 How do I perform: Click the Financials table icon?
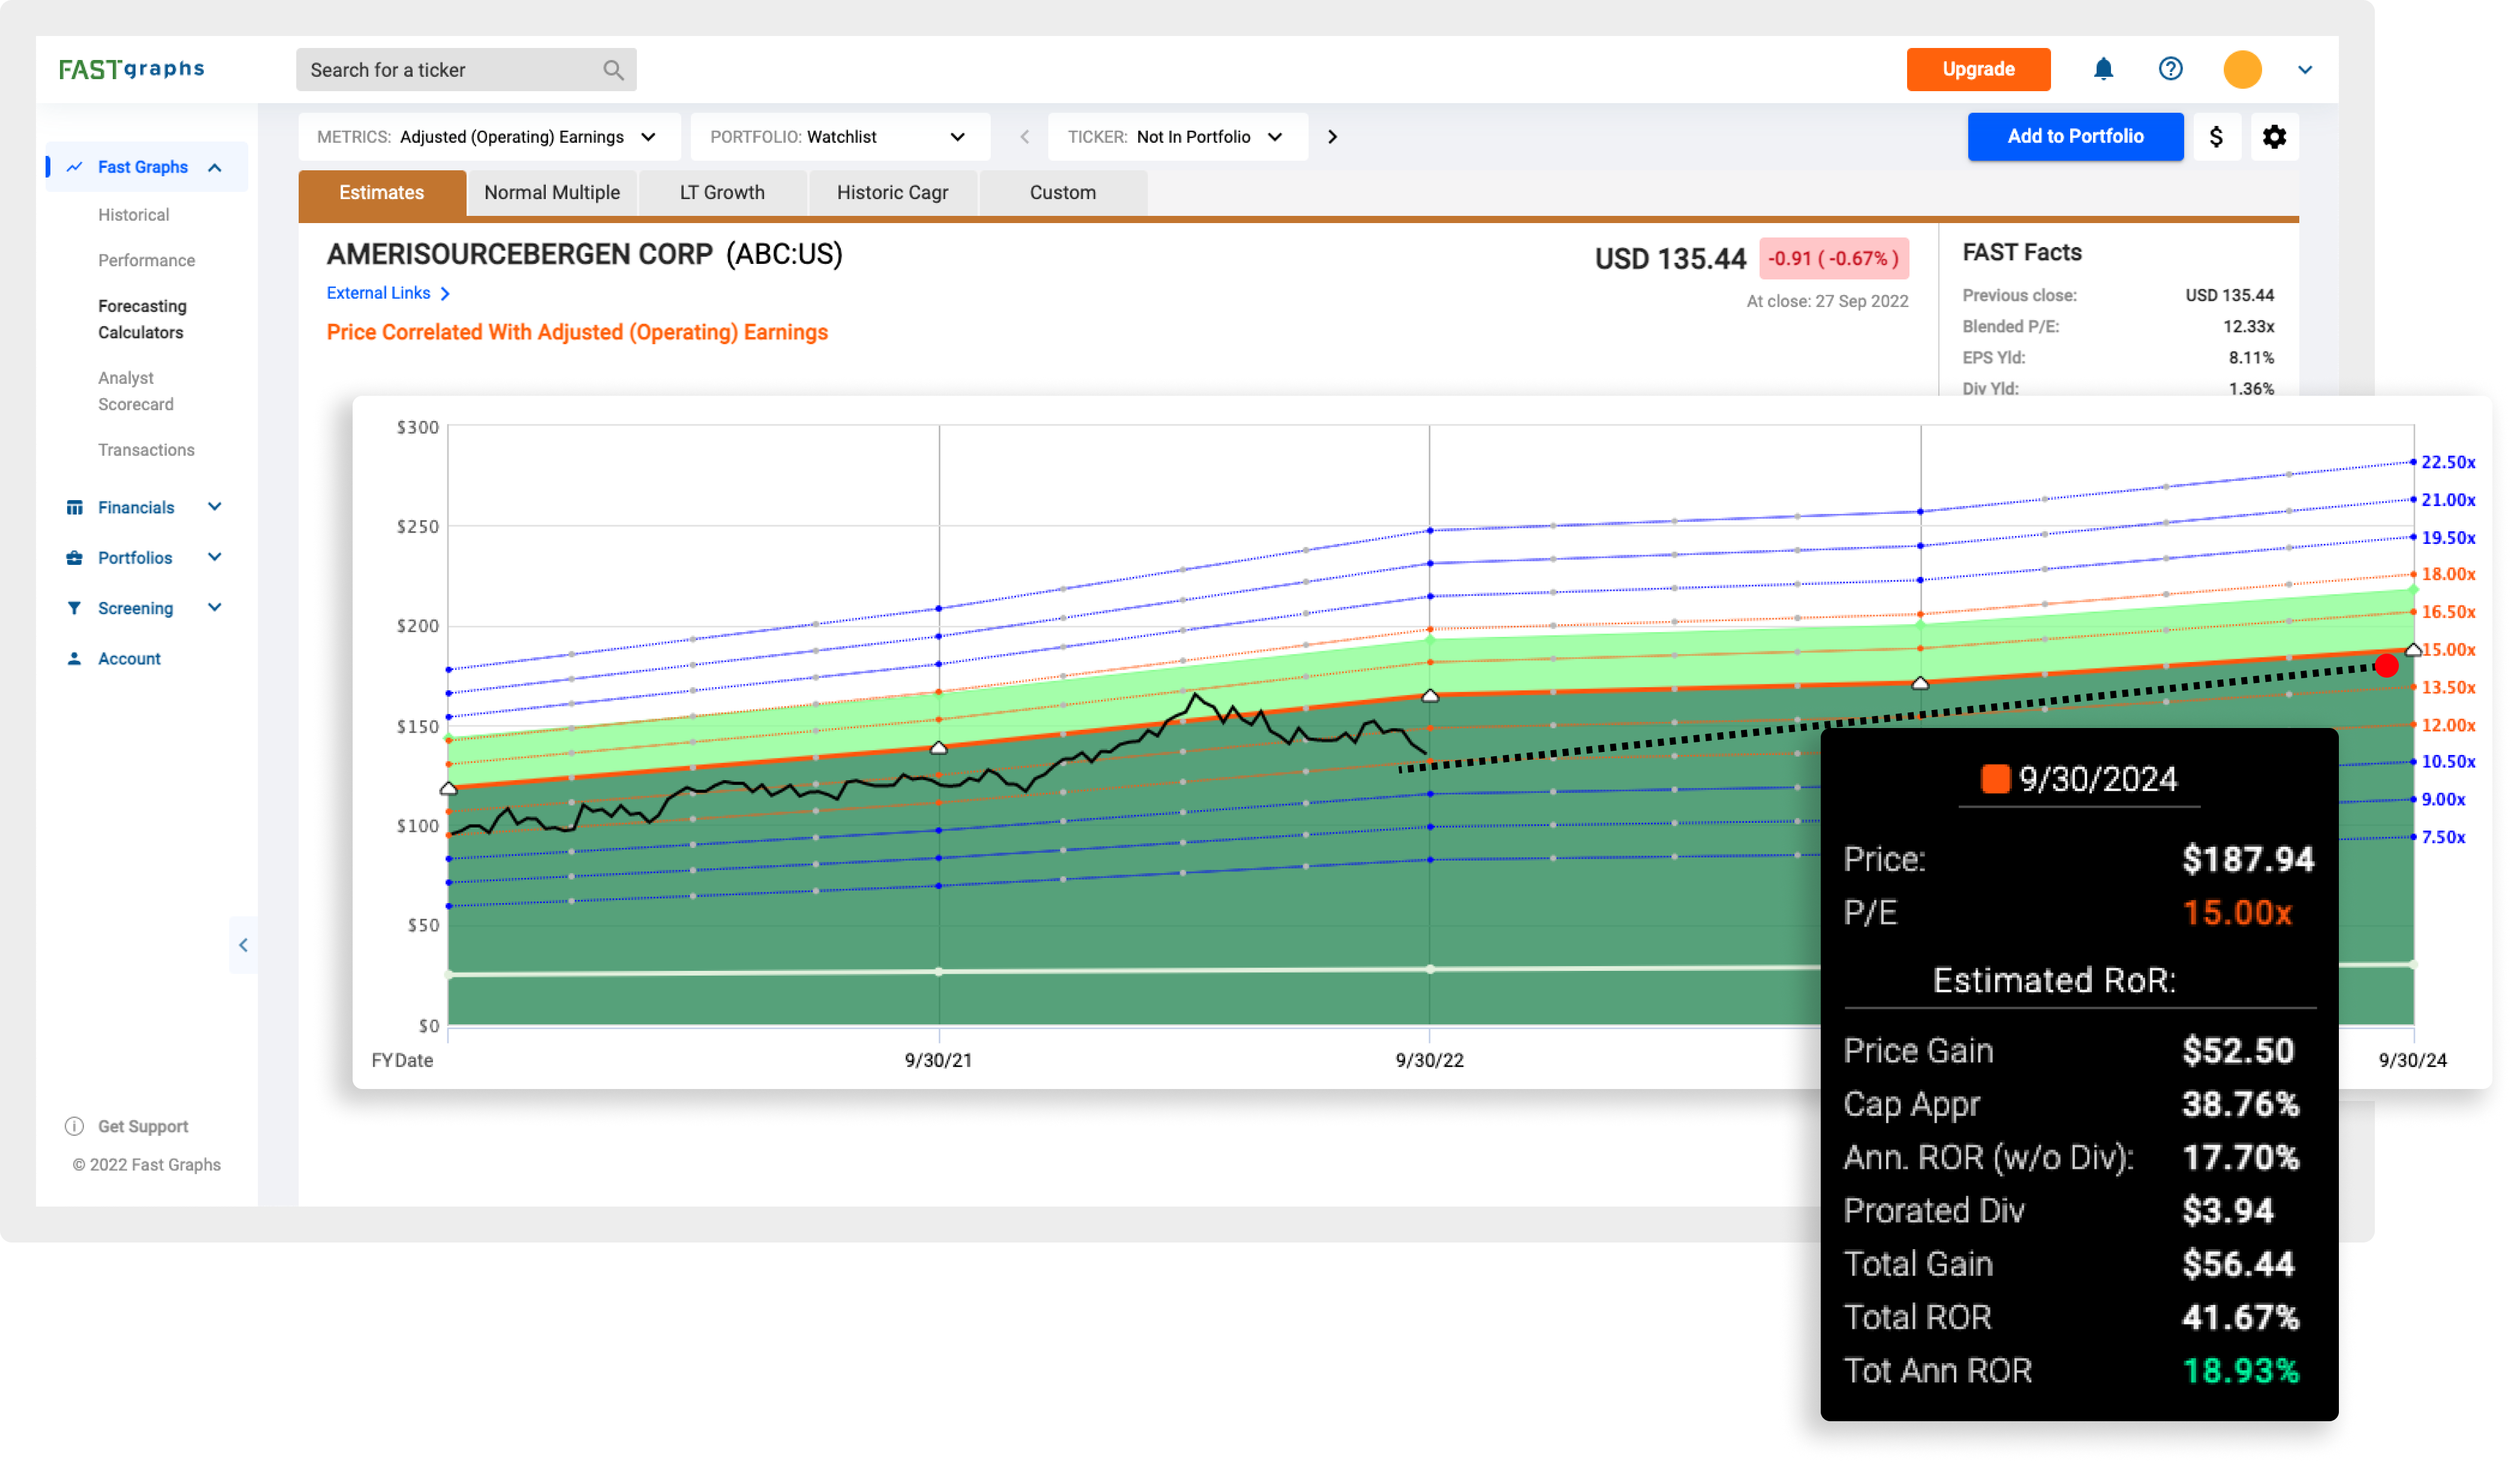coord(74,508)
